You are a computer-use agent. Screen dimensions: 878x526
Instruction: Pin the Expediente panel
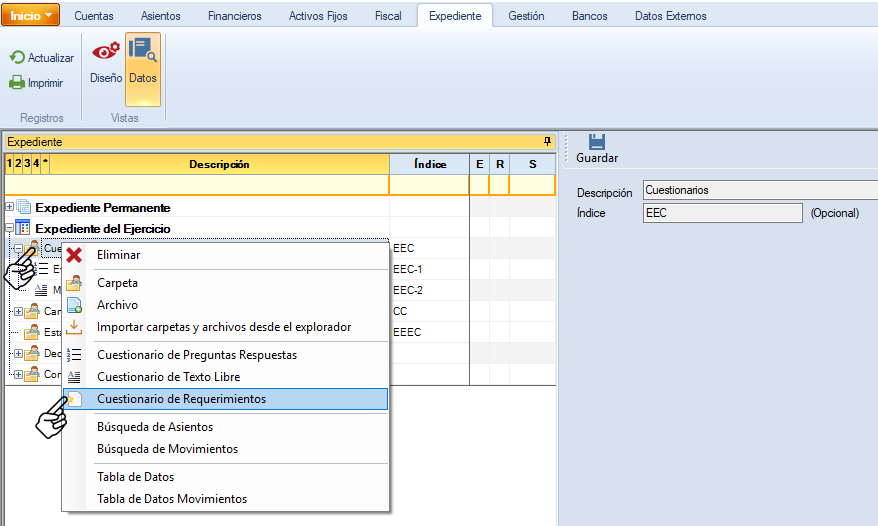click(x=547, y=142)
